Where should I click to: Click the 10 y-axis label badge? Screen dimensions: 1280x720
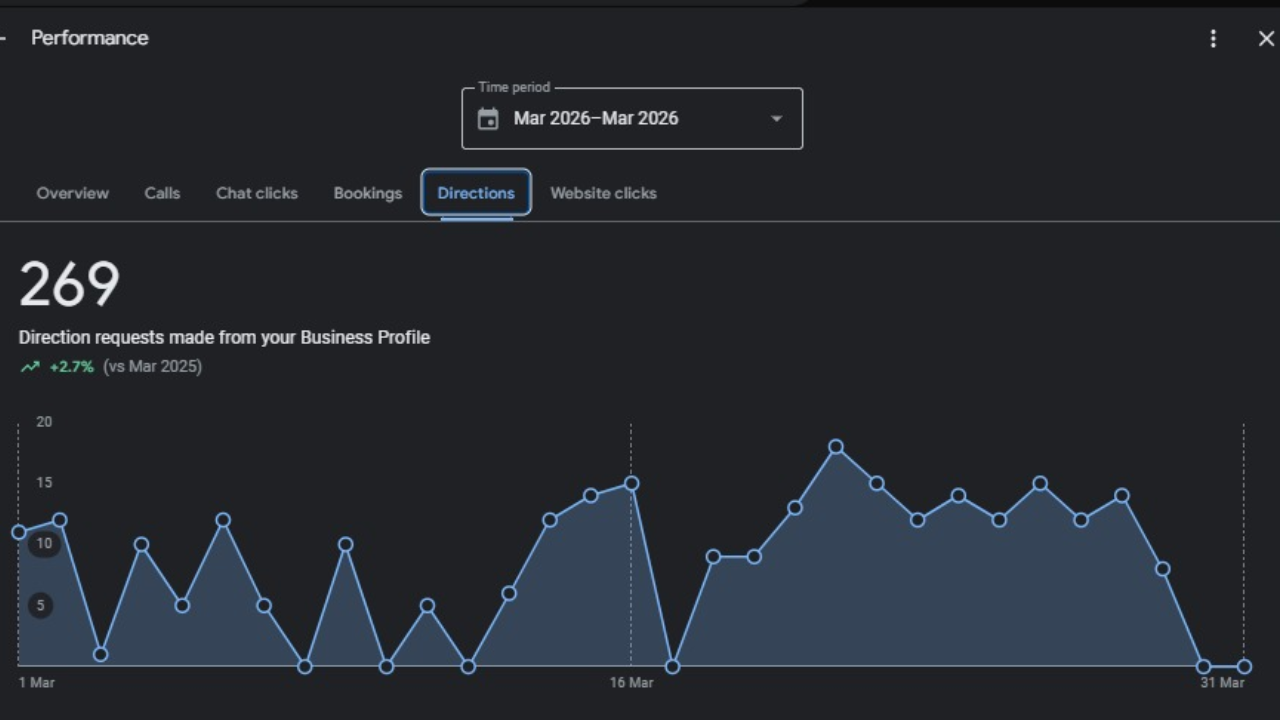coord(43,544)
